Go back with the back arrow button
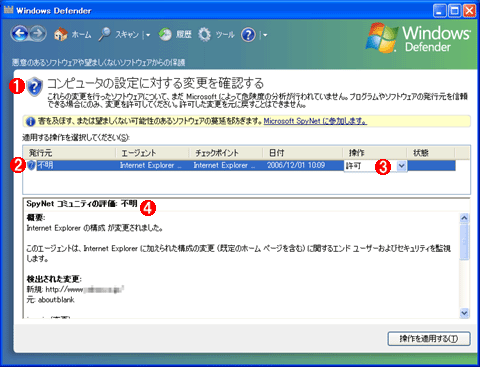Screen dimensions: 480x367 20,34
